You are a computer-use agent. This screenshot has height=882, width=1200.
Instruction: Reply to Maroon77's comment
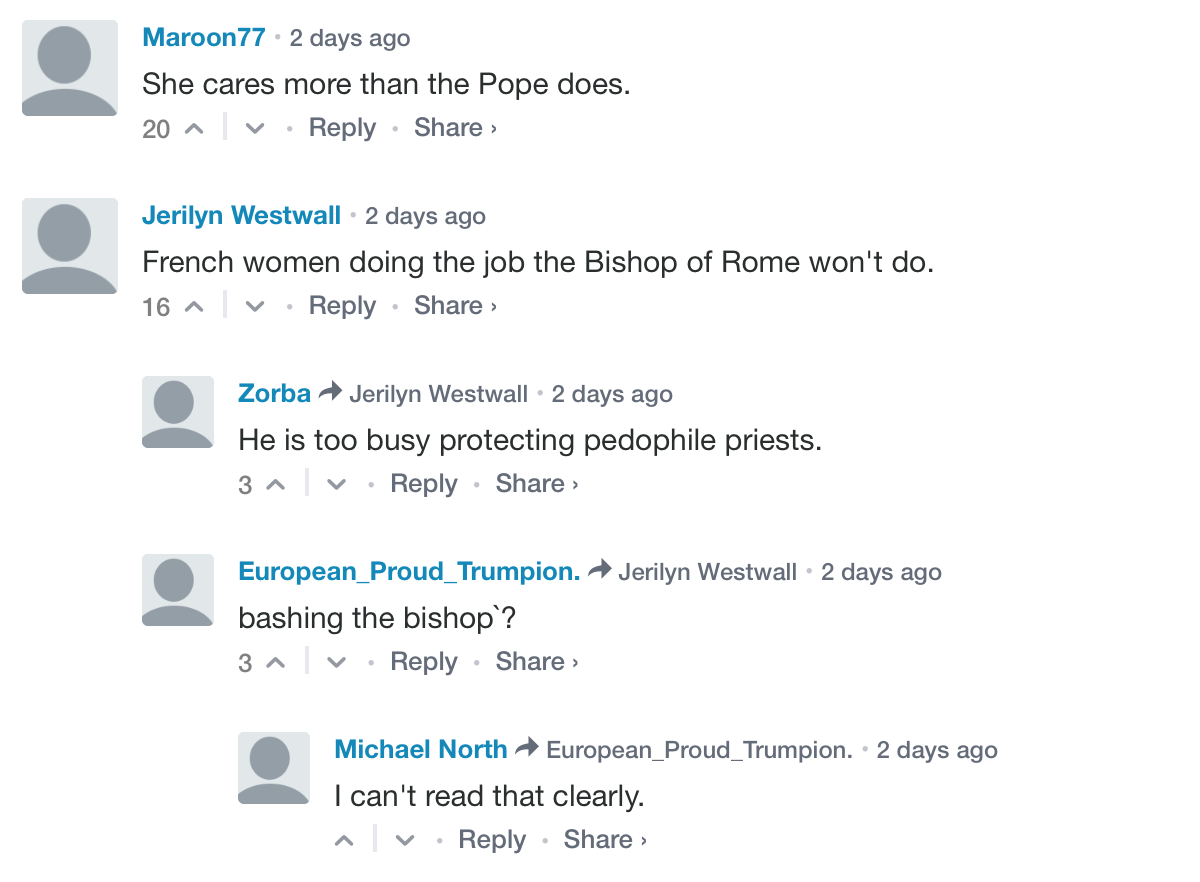[x=342, y=128]
